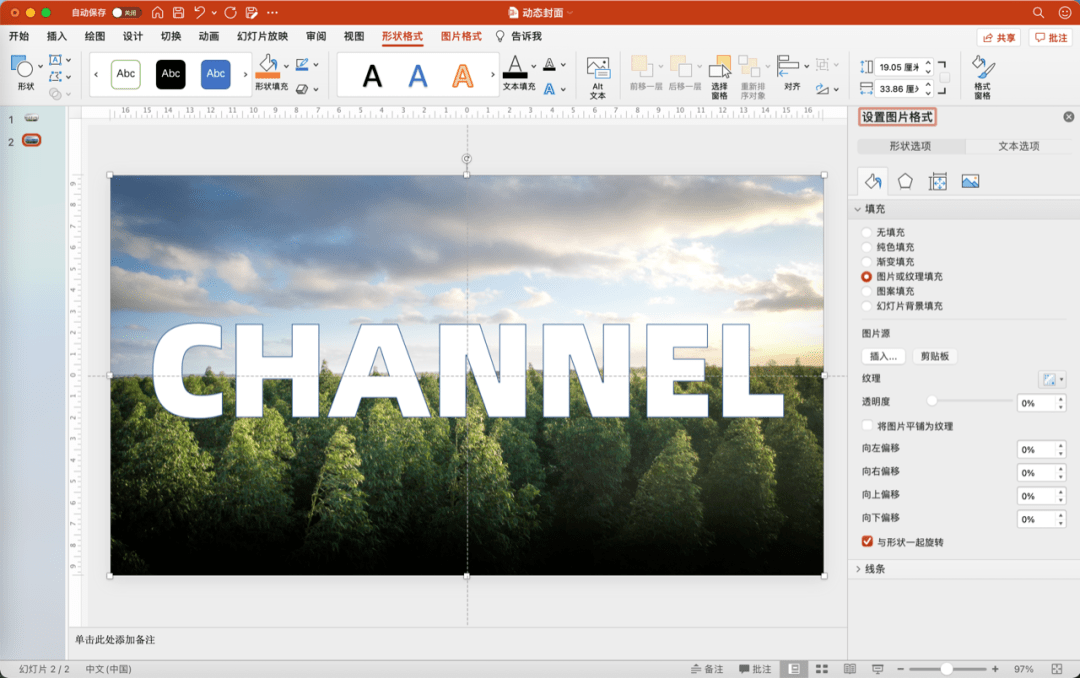
Task: Uncheck Rotate with Shape (与形状一起旋转)
Action: pyautogui.click(x=867, y=542)
